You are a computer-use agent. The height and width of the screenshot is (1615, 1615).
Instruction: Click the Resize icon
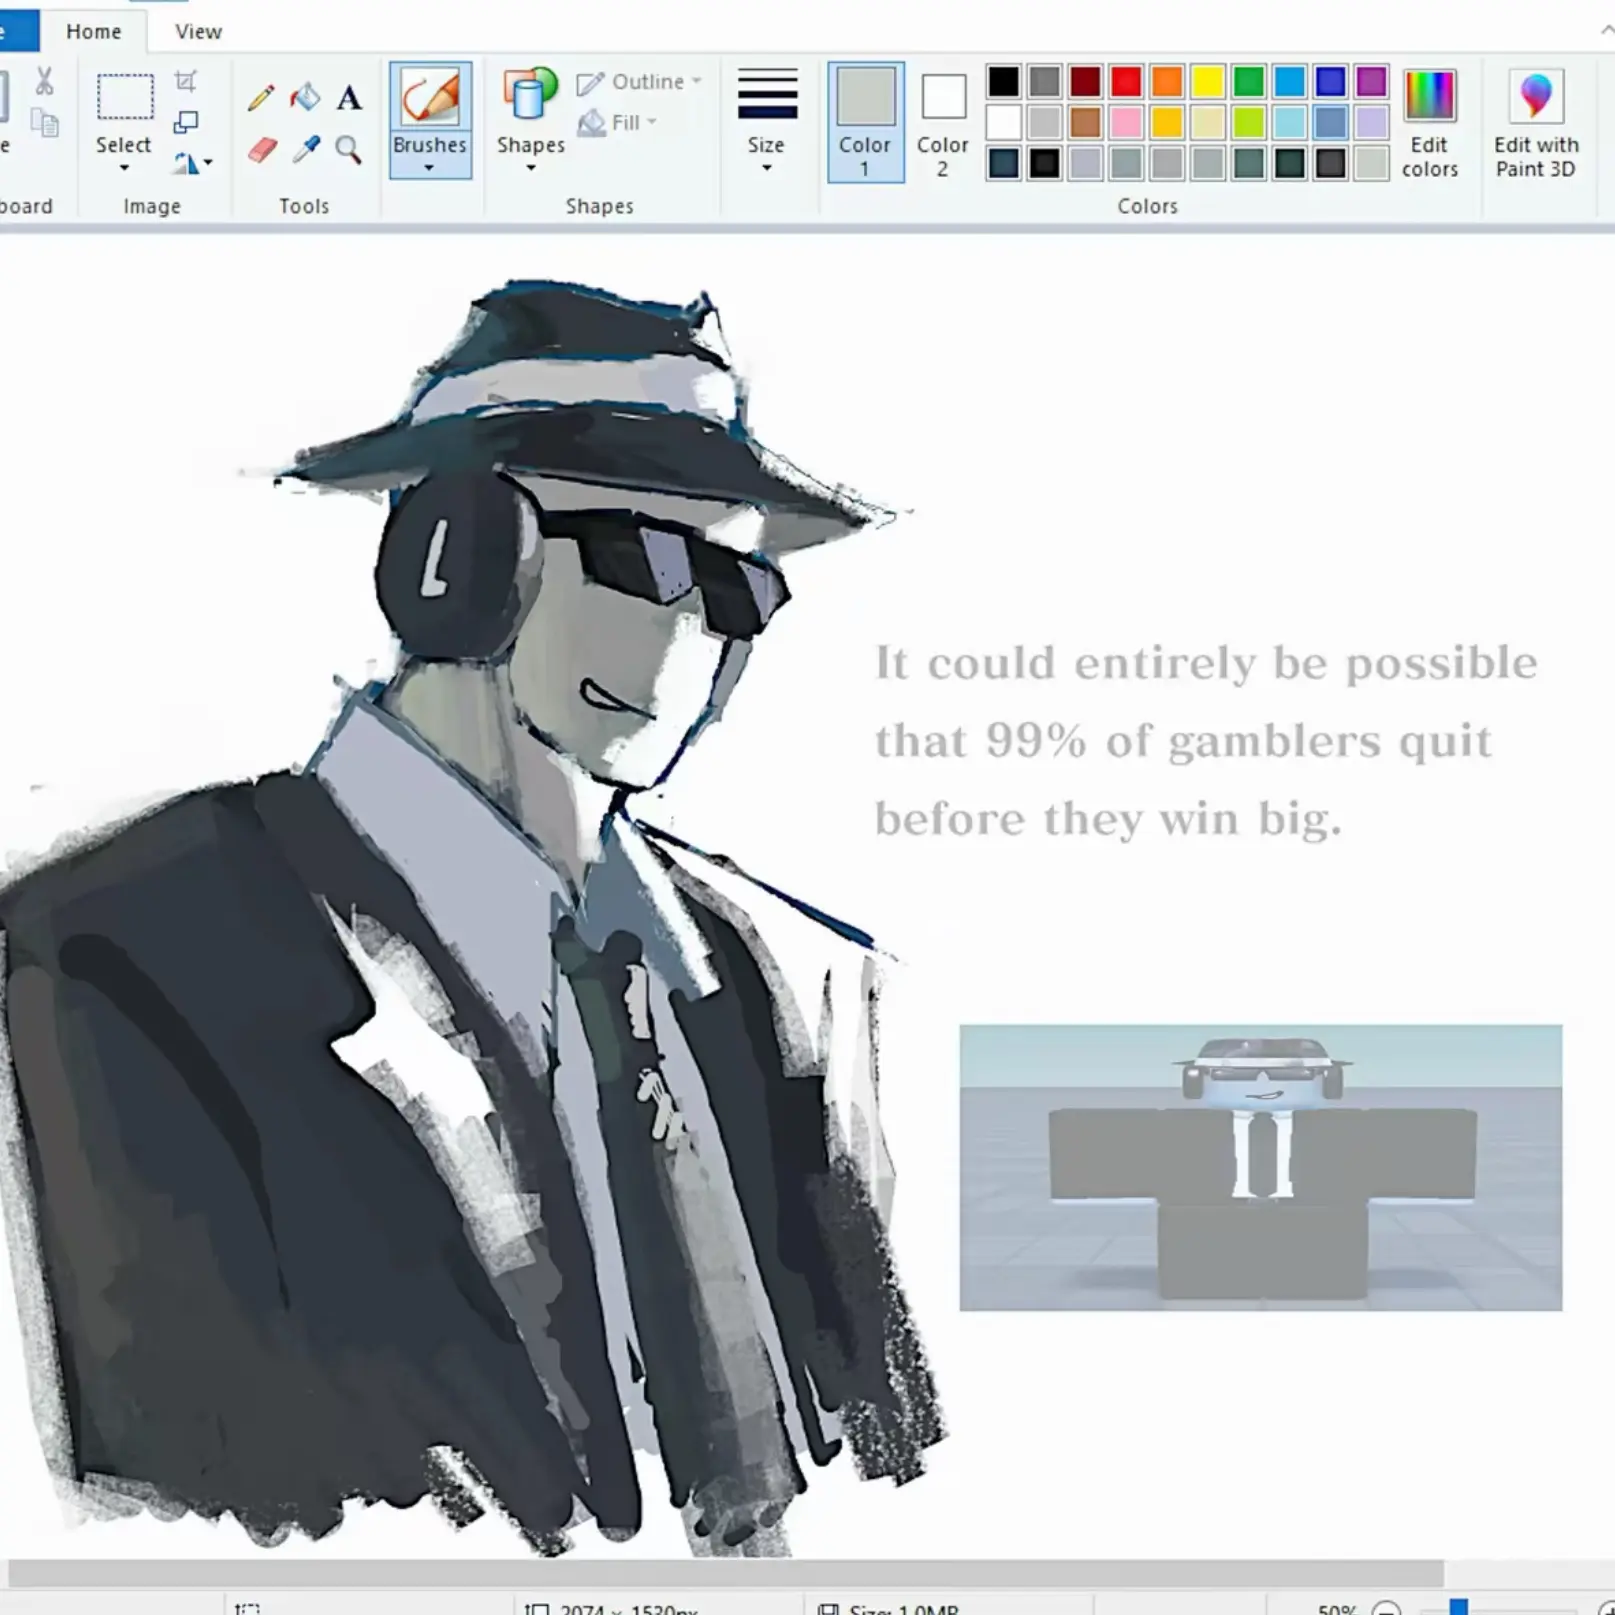(x=185, y=122)
